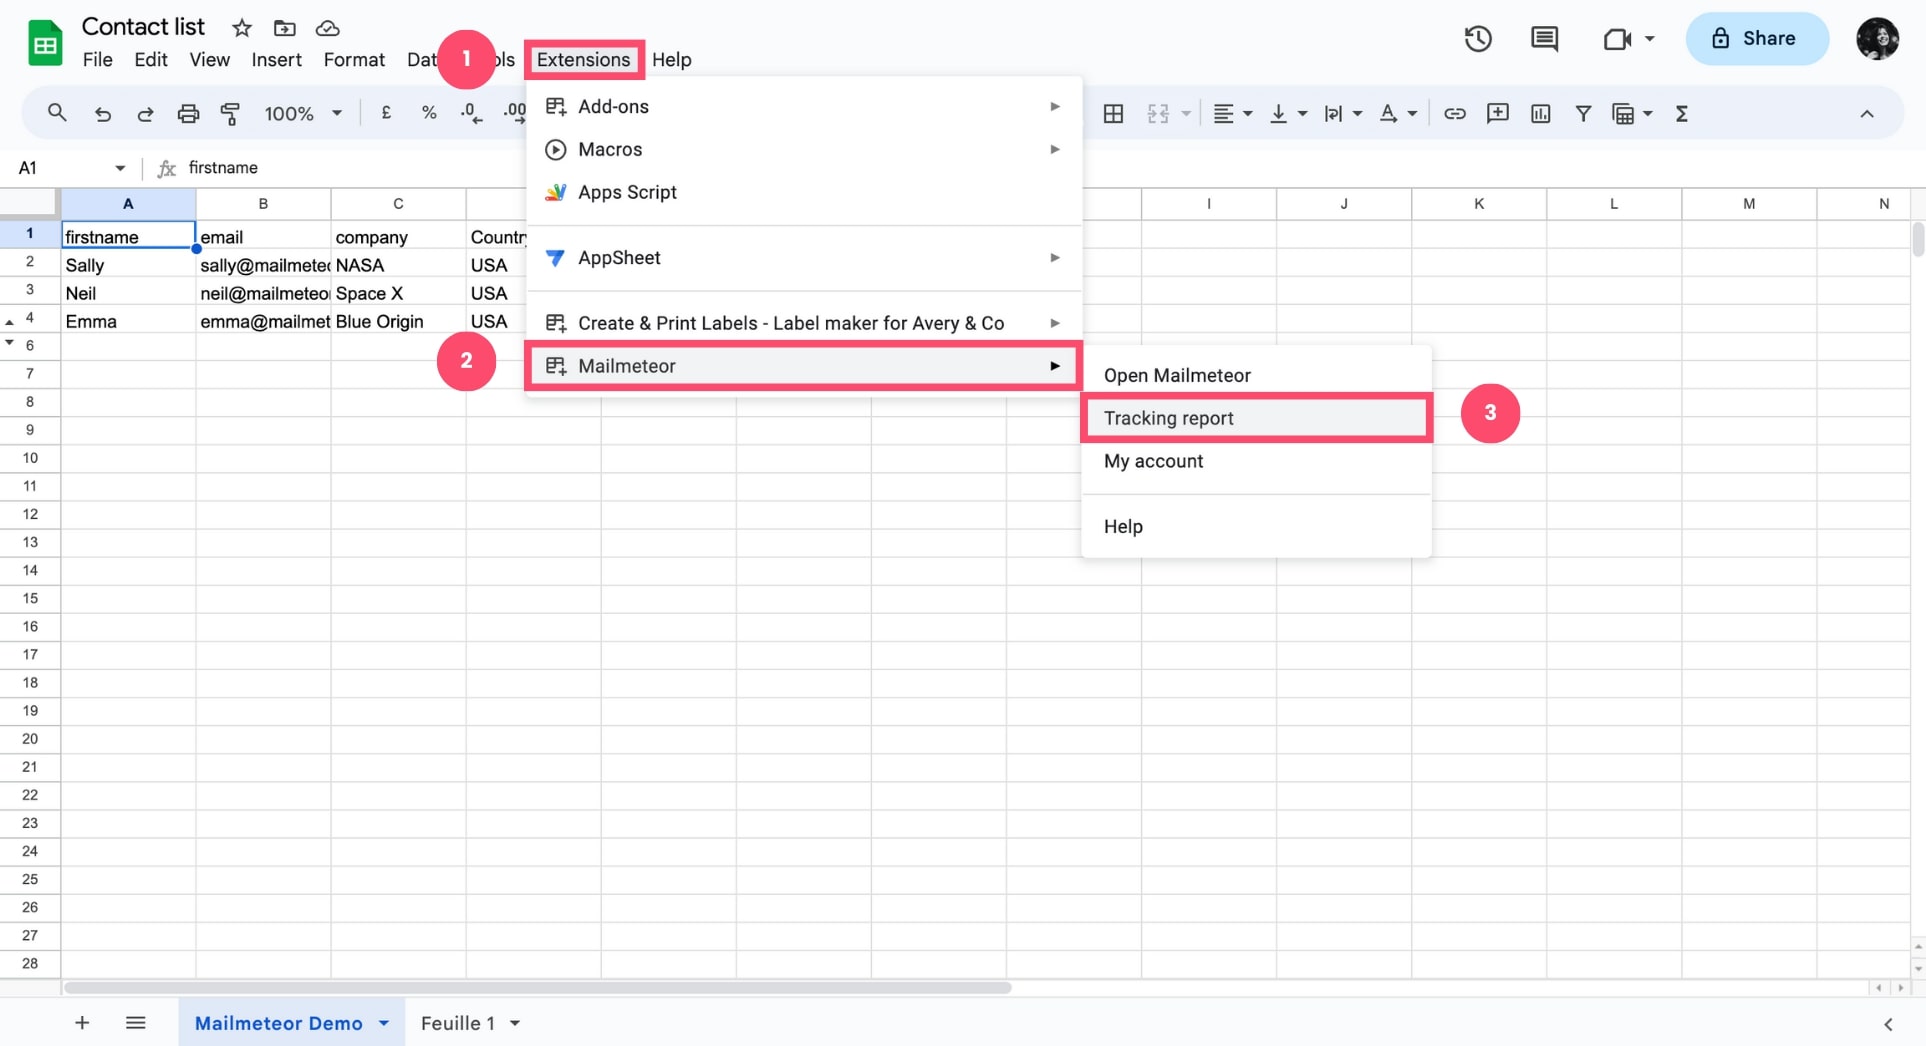Select column J header
Image resolution: width=1926 pixels, height=1046 pixels.
point(1343,204)
